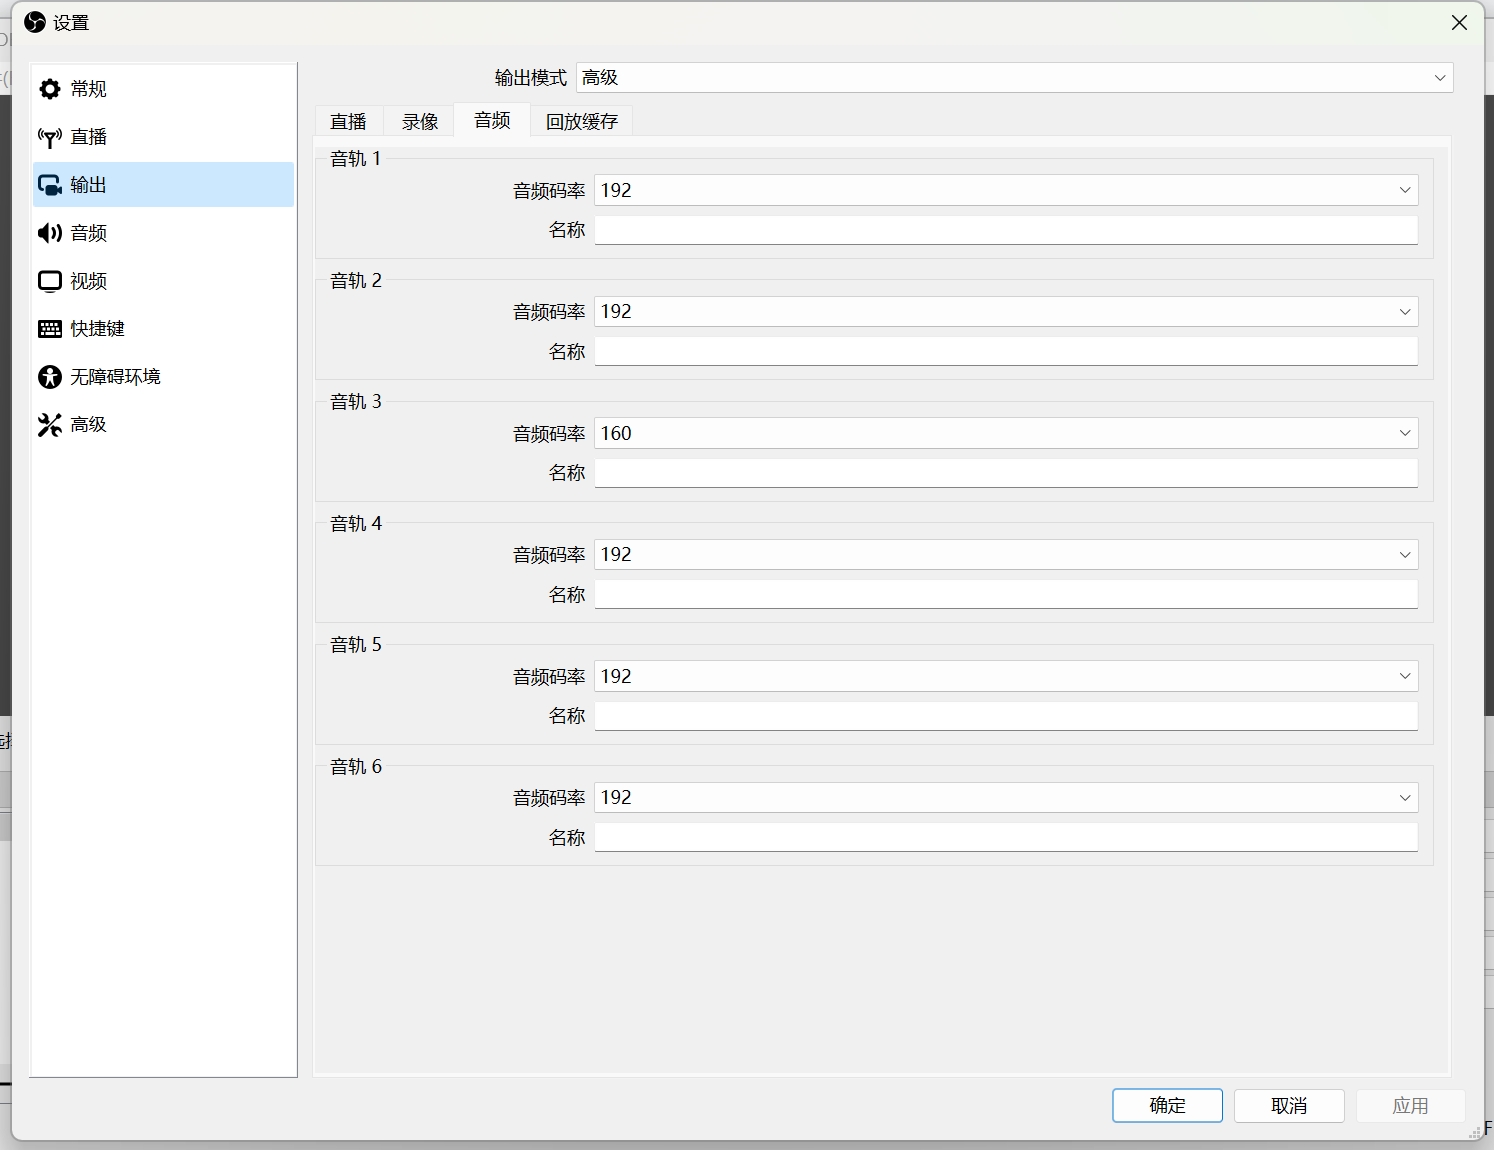Image resolution: width=1494 pixels, height=1150 pixels.
Task: Open 直播 section via antenna icon
Action: [x=50, y=137]
